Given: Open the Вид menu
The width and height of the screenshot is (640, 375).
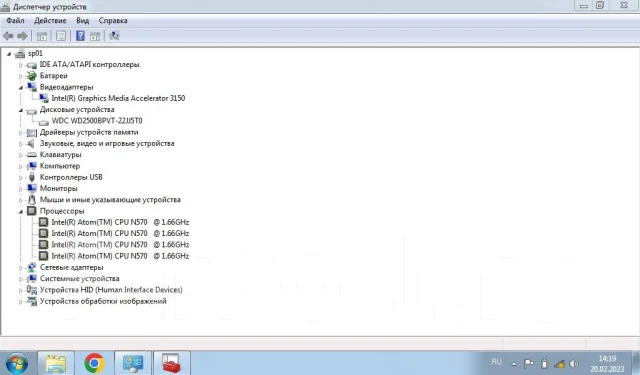Looking at the screenshot, I should coord(82,20).
